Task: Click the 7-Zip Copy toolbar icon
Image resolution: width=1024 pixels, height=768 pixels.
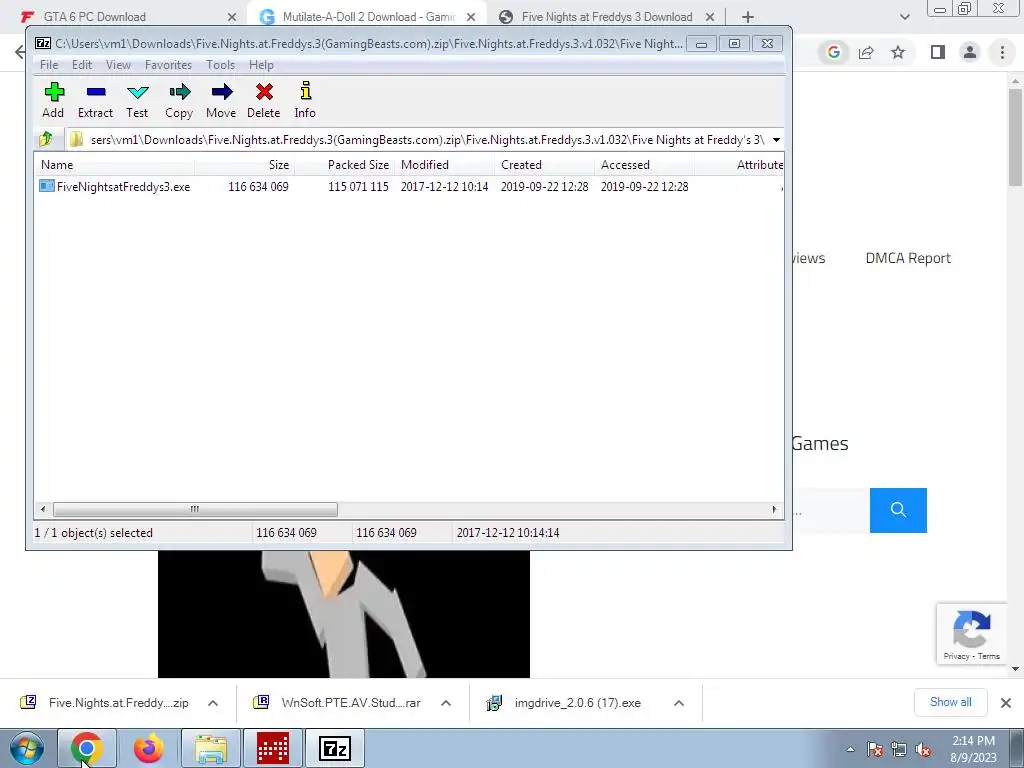Action: (180, 92)
